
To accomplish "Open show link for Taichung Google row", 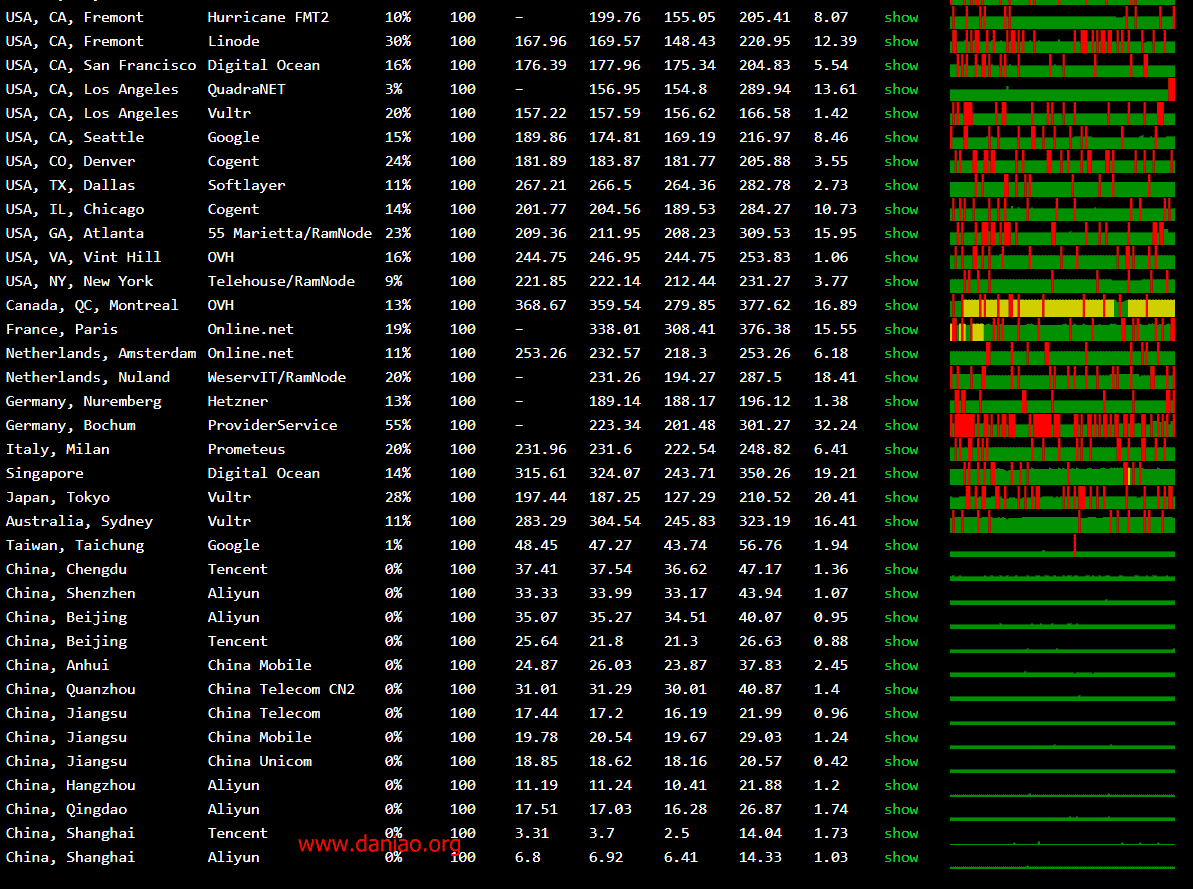I will [x=901, y=545].
